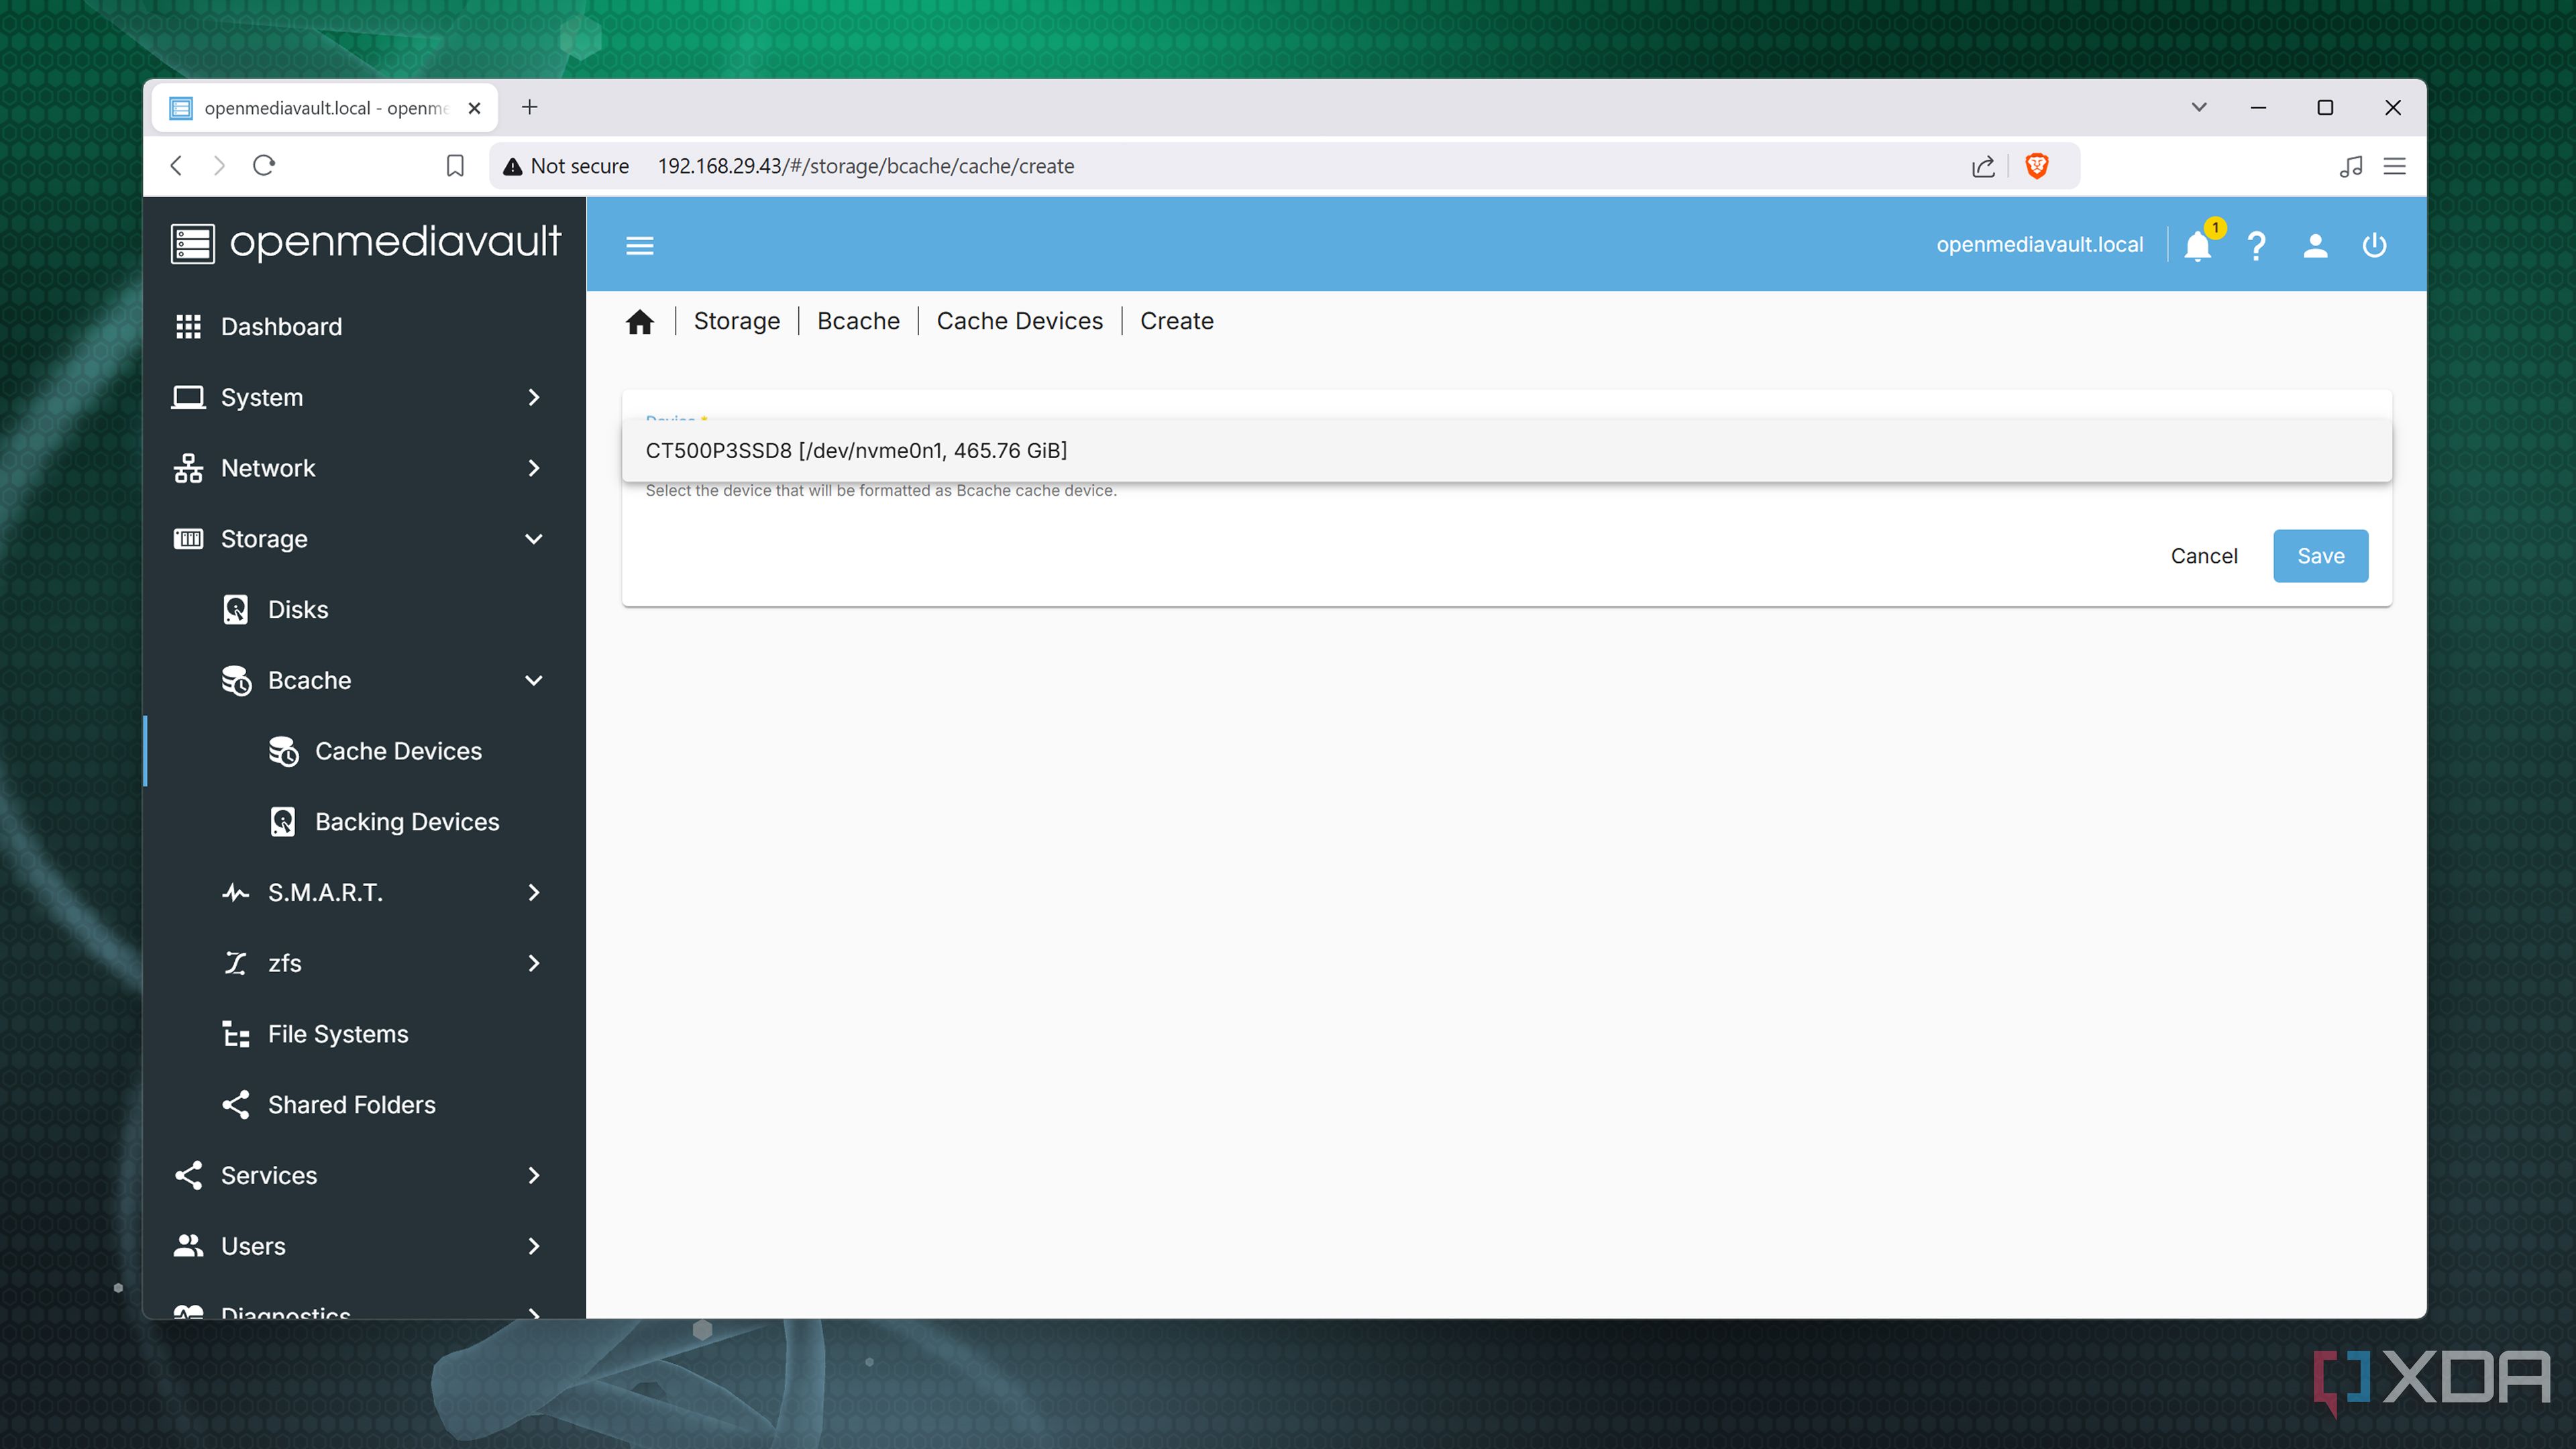Click the Cancel button
This screenshot has width=2576, height=1449.
click(2204, 556)
